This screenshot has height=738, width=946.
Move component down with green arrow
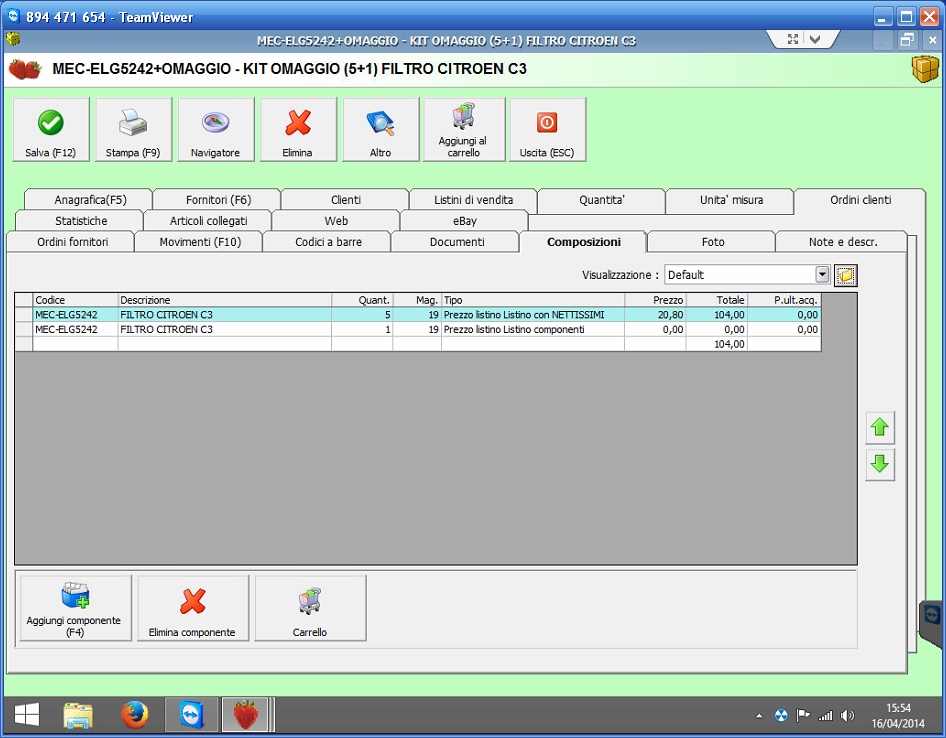pyautogui.click(x=880, y=464)
